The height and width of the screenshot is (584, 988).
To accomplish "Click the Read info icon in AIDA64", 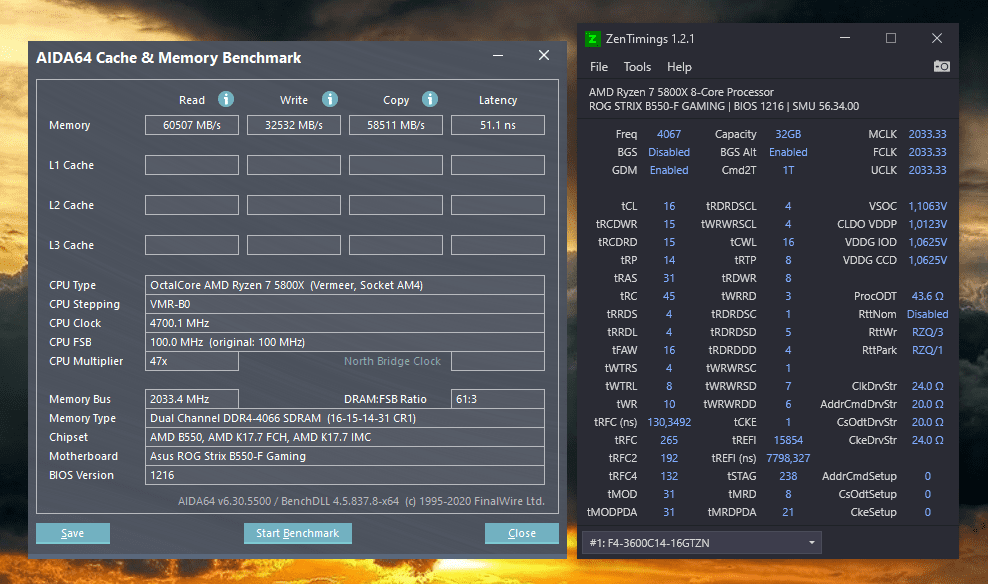I will (x=226, y=99).
